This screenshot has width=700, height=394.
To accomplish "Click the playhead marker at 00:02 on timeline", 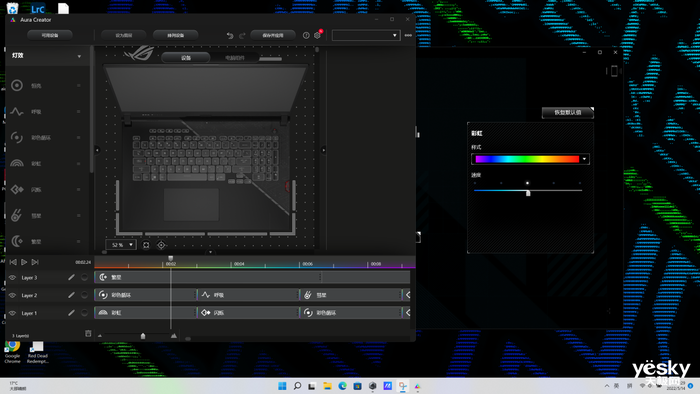I will 171,258.
